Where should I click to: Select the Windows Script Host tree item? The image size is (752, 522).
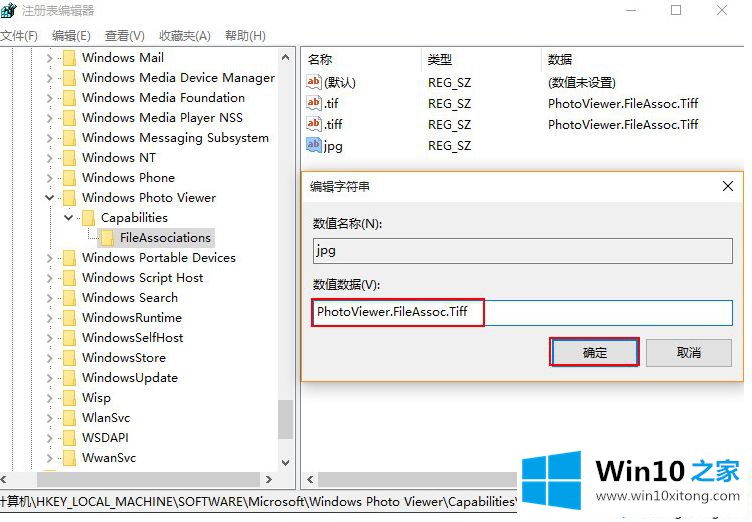pos(142,278)
